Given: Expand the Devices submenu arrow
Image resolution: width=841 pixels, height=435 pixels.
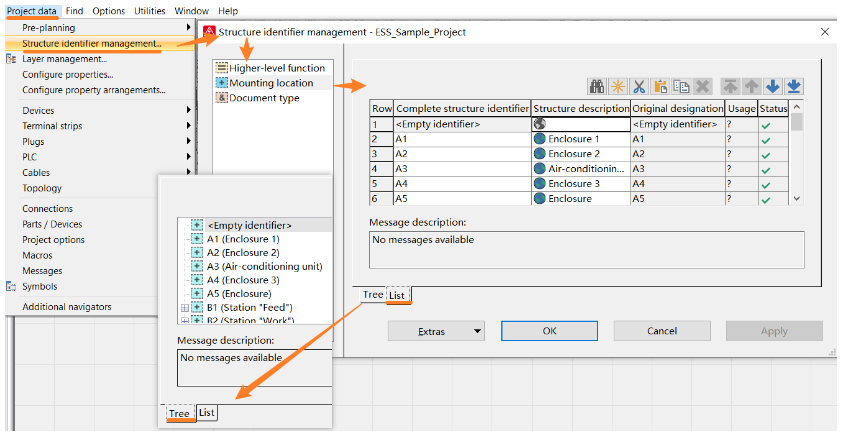Looking at the screenshot, I should click(188, 110).
